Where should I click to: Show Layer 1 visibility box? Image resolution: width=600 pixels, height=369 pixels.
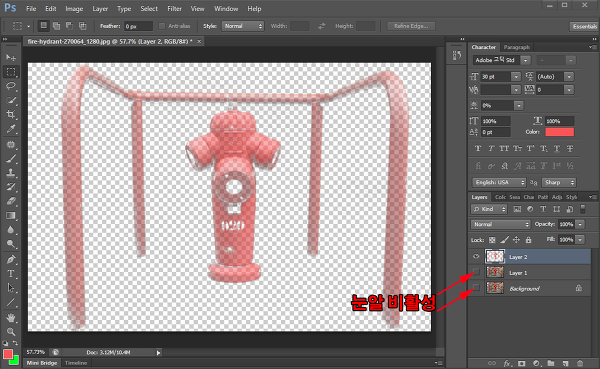[476, 272]
